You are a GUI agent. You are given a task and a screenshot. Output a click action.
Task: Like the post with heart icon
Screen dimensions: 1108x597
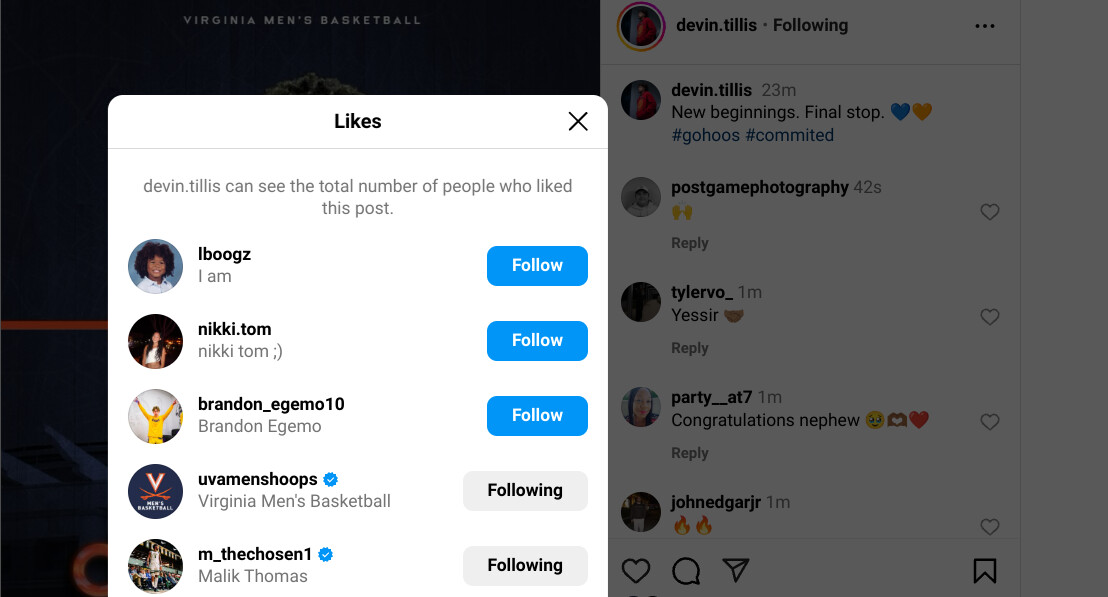pyautogui.click(x=636, y=570)
